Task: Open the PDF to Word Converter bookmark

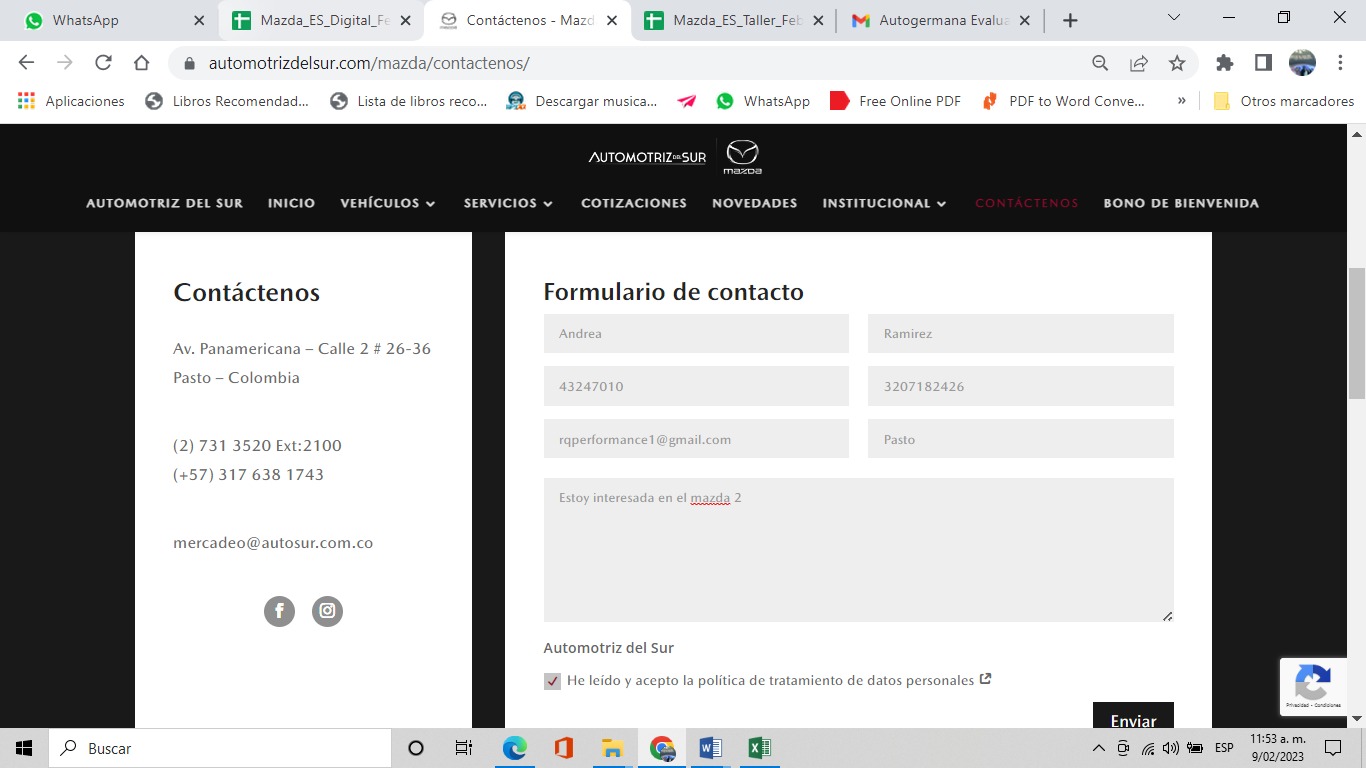Action: 1063,101
